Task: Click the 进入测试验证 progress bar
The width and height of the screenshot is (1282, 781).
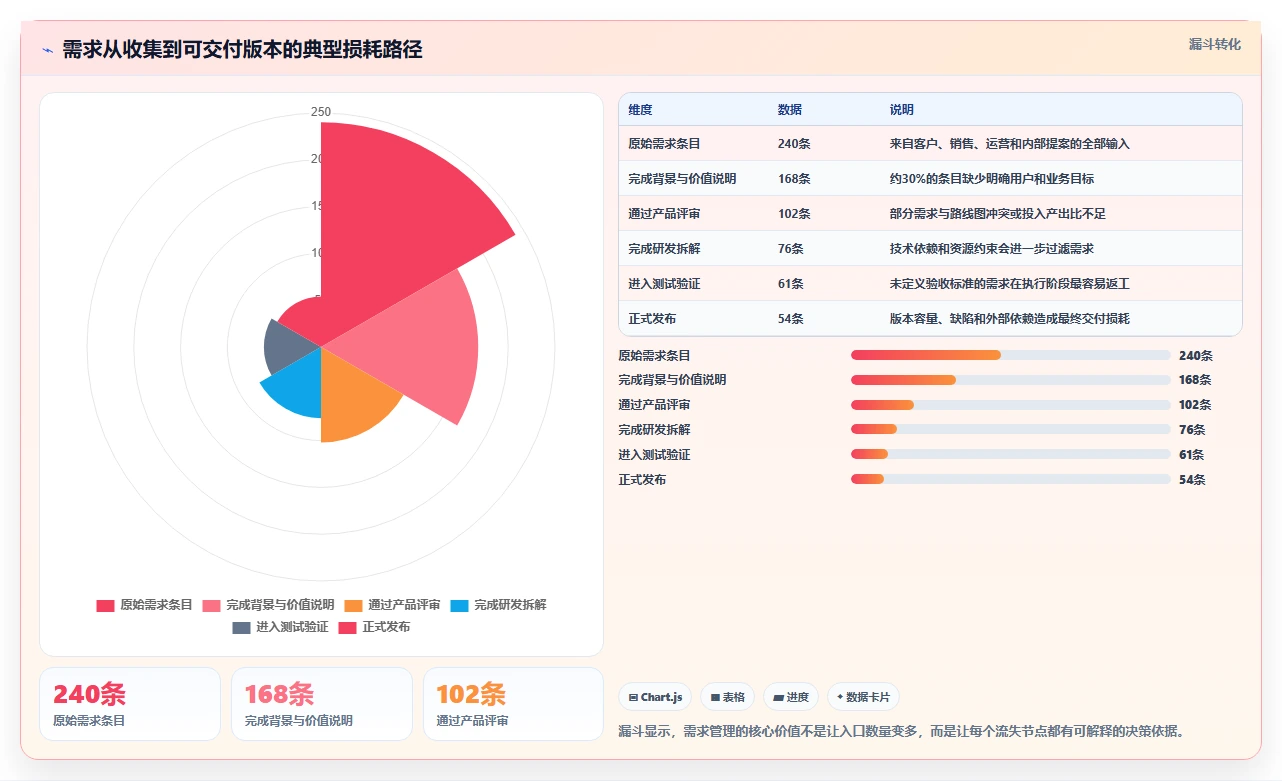Action: point(1010,454)
